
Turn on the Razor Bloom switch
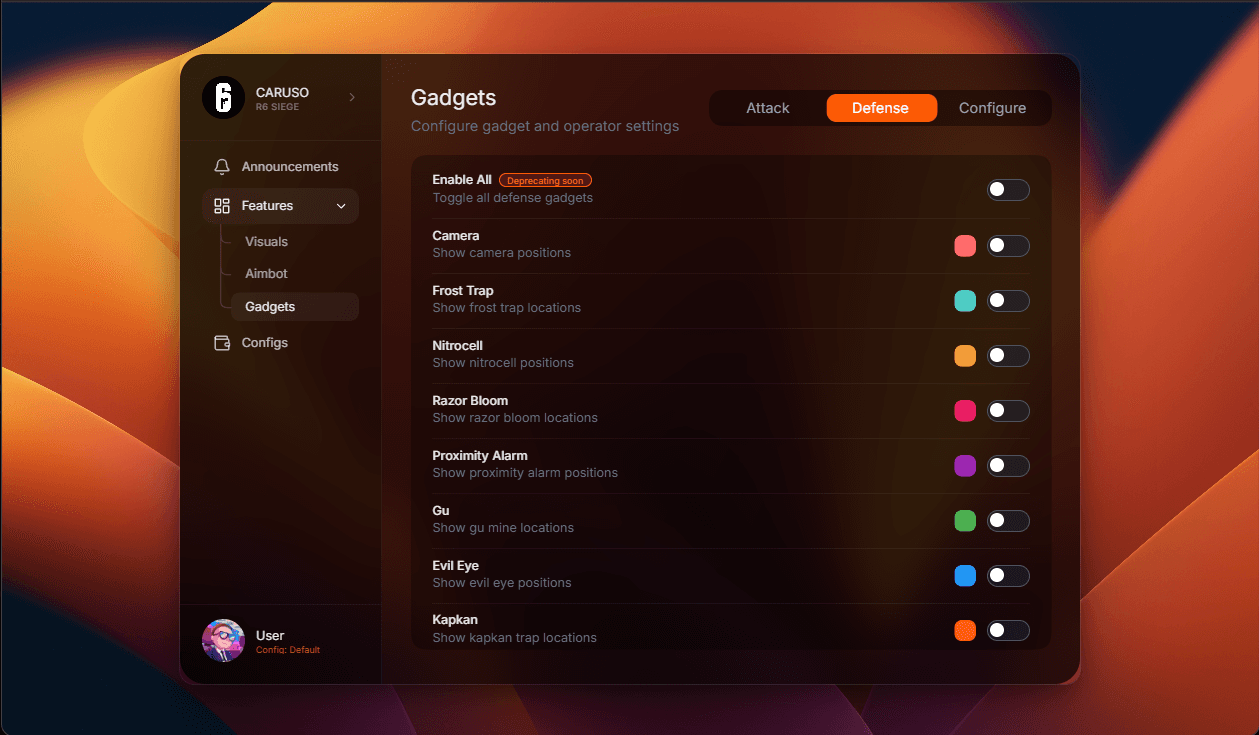[x=1008, y=411]
